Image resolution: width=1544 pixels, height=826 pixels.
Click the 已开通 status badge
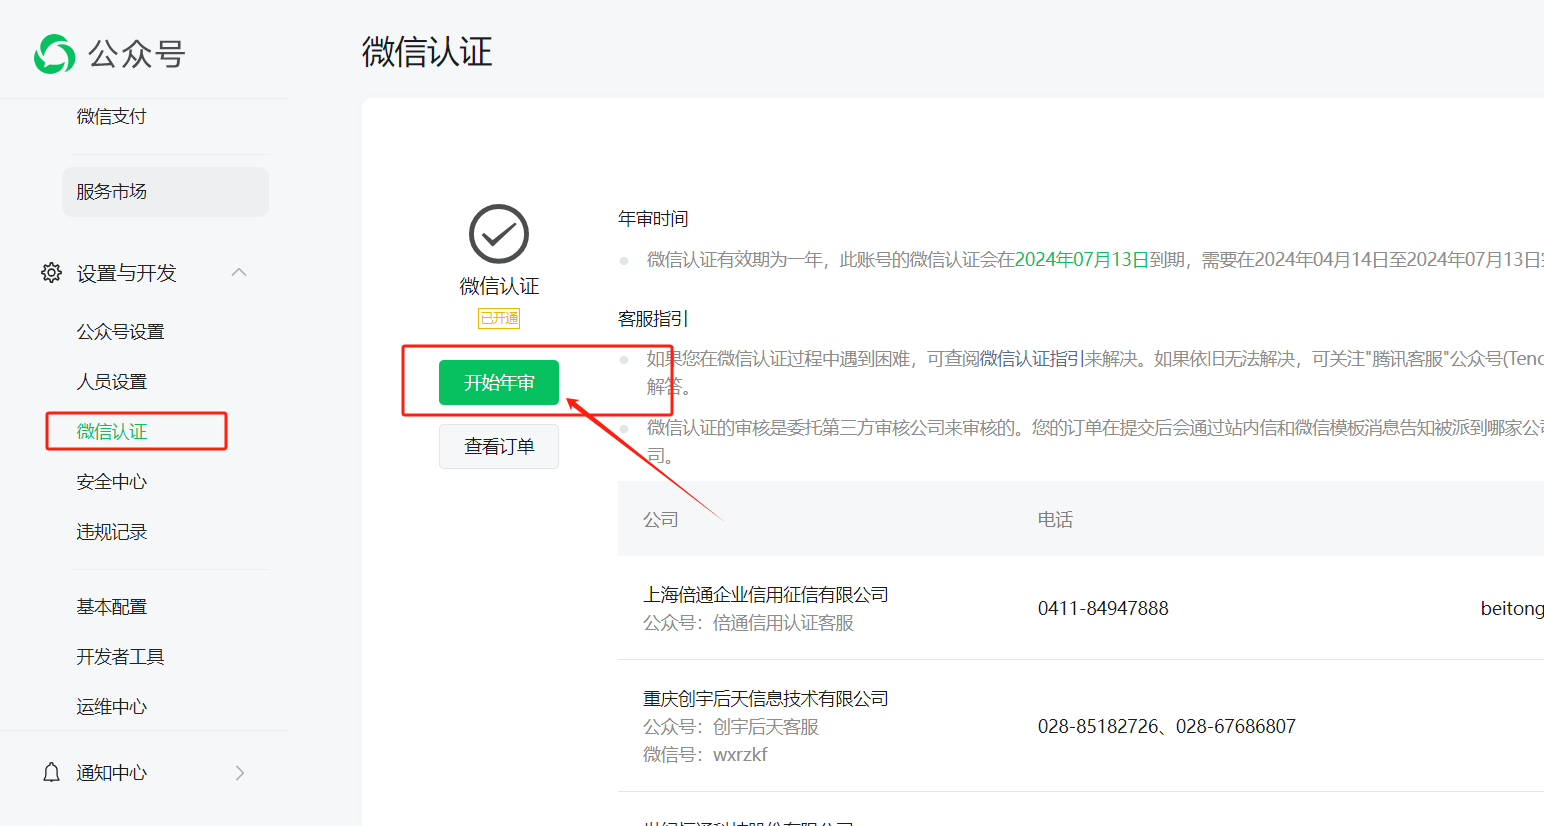[499, 319]
